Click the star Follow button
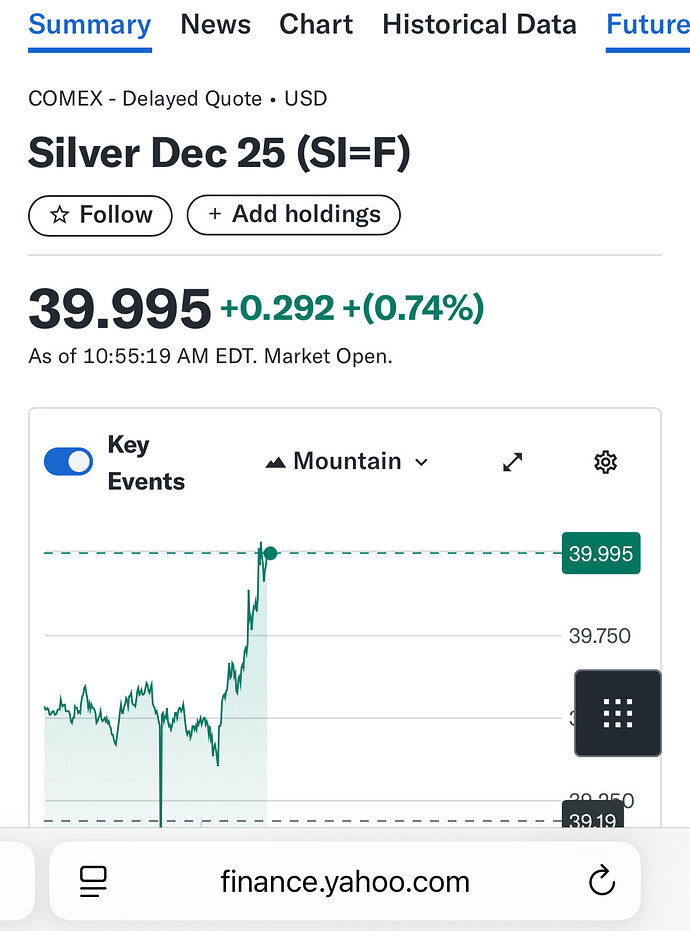The width and height of the screenshot is (690, 931). [x=101, y=215]
